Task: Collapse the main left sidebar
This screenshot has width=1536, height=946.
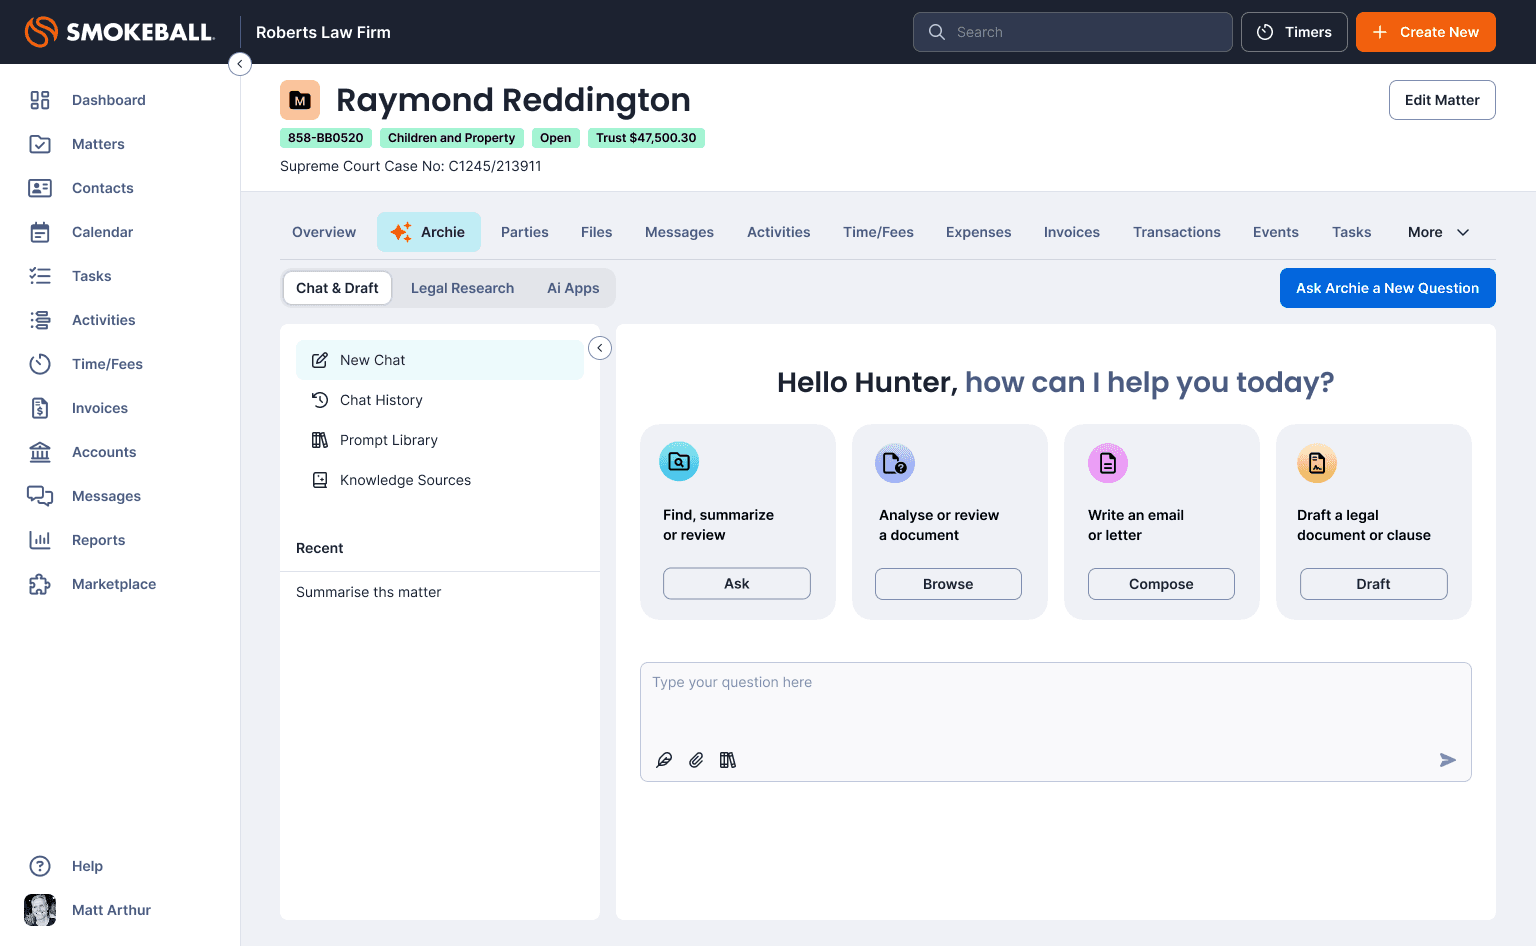Action: coord(240,64)
